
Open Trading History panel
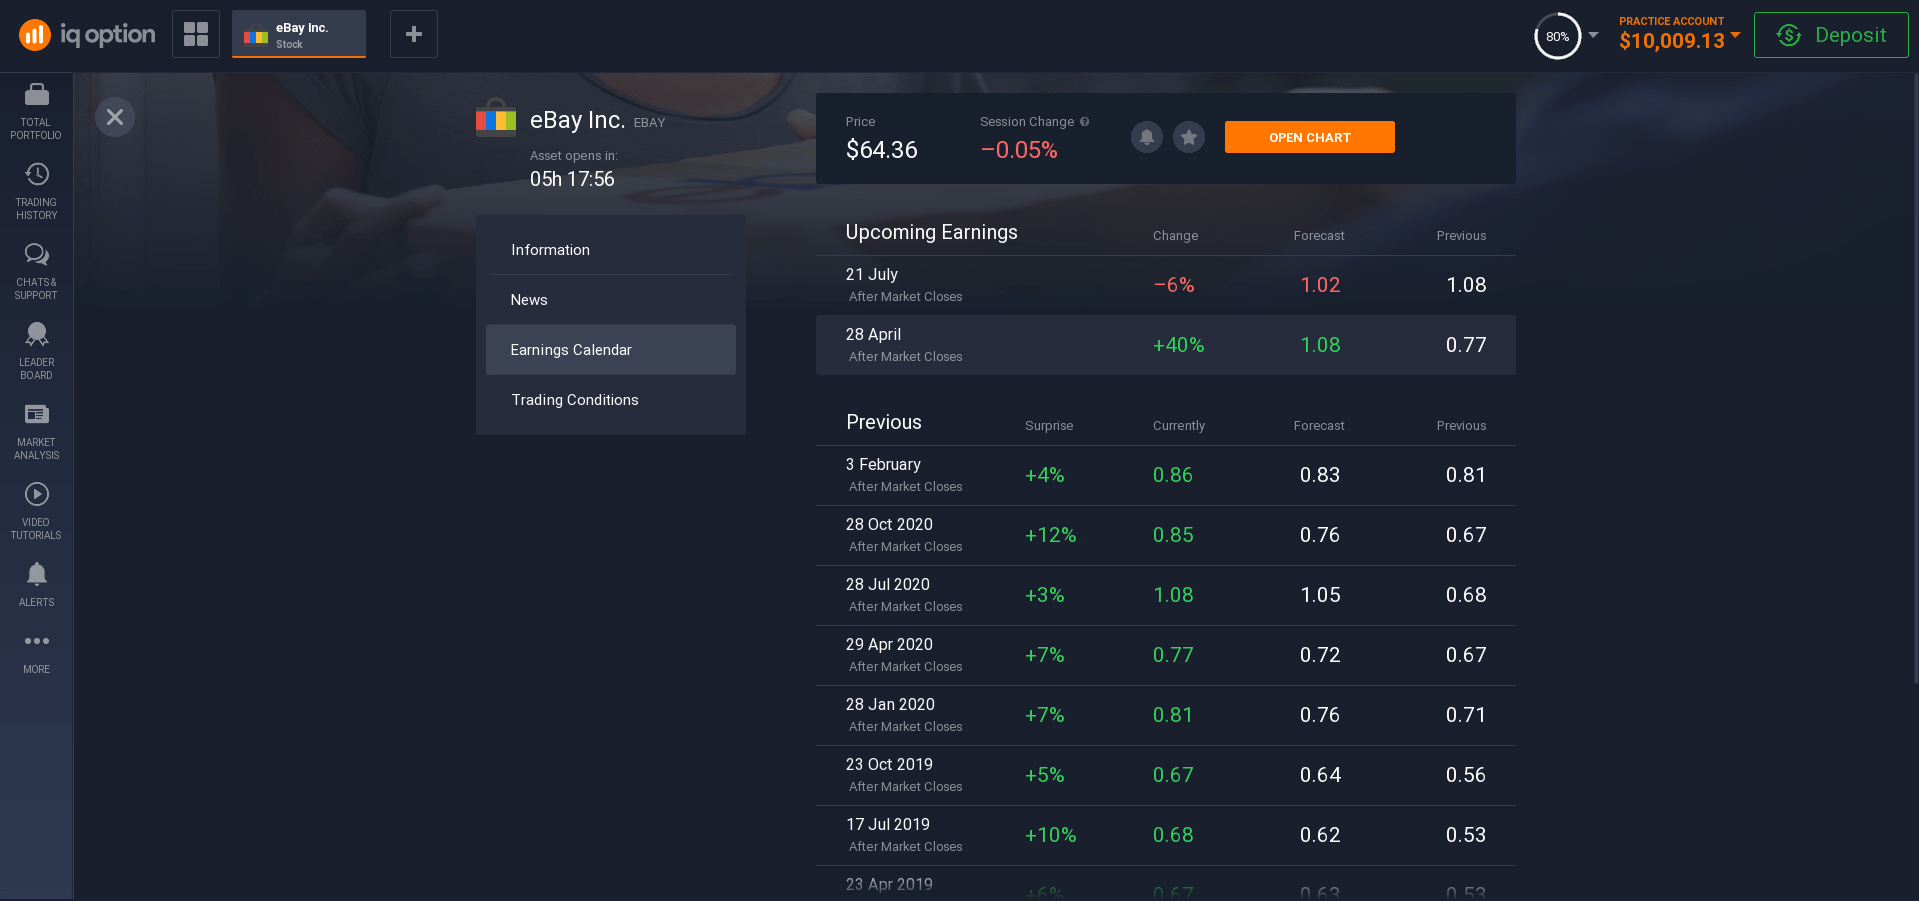36,191
